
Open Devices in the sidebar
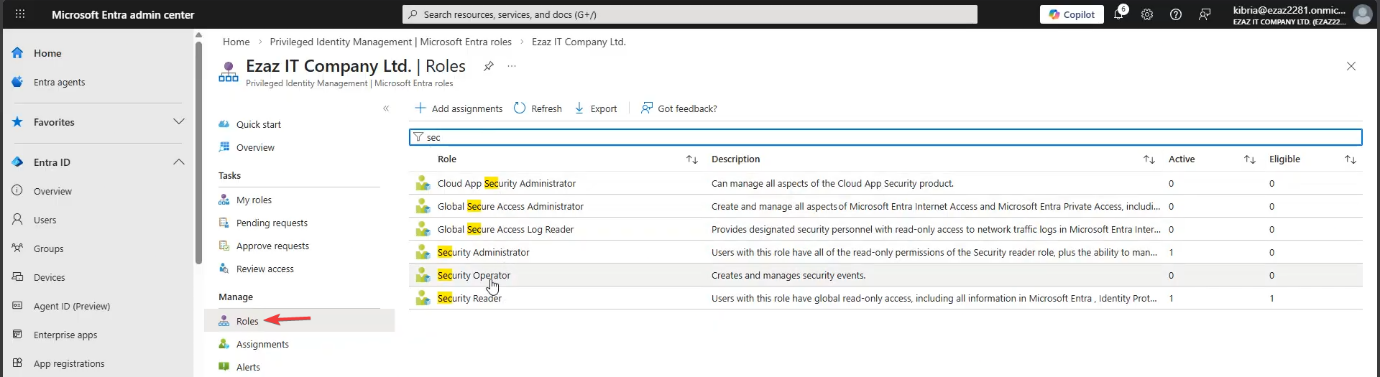click(x=49, y=277)
